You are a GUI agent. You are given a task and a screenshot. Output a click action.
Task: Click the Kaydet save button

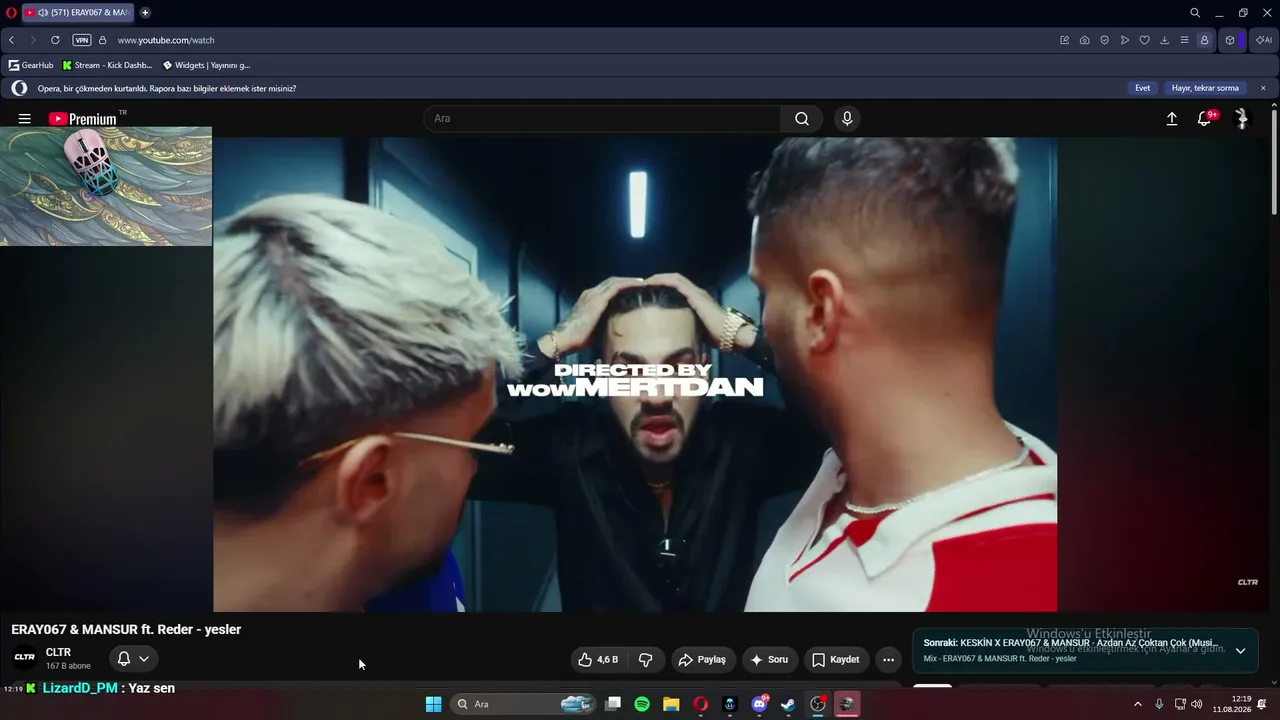pyautogui.click(x=836, y=659)
